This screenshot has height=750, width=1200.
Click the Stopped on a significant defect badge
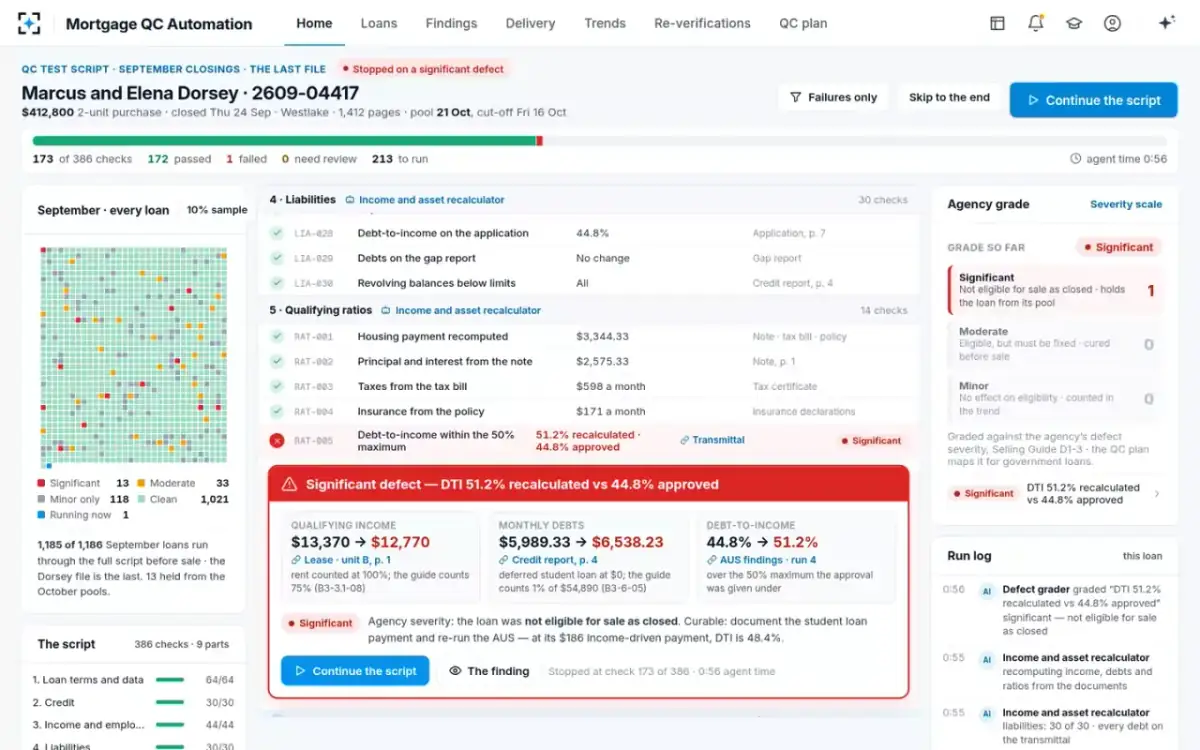[x=424, y=69]
